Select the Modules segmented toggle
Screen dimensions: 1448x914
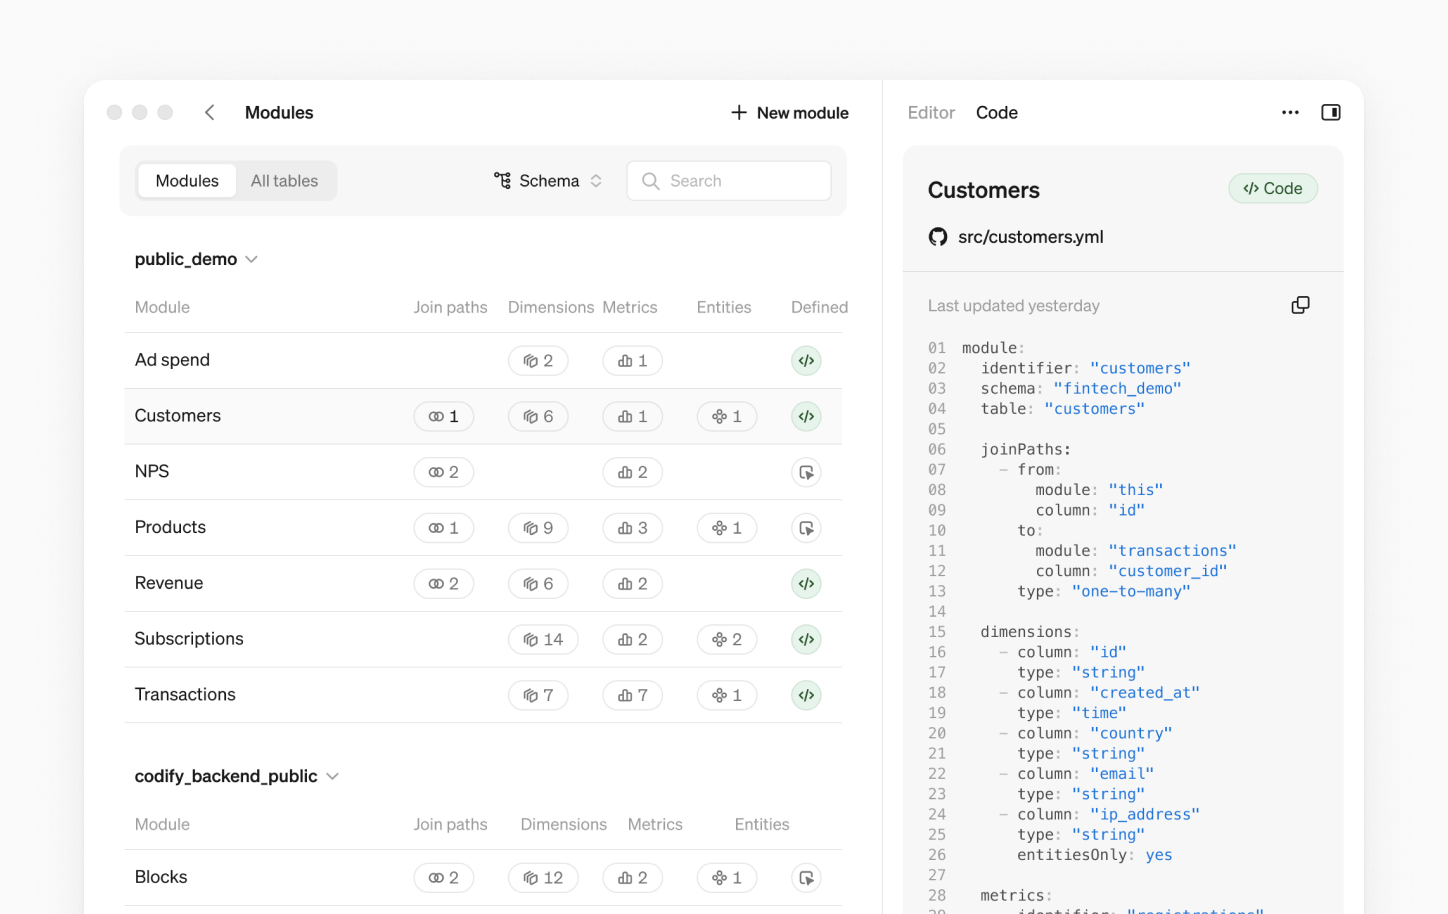[187, 181]
